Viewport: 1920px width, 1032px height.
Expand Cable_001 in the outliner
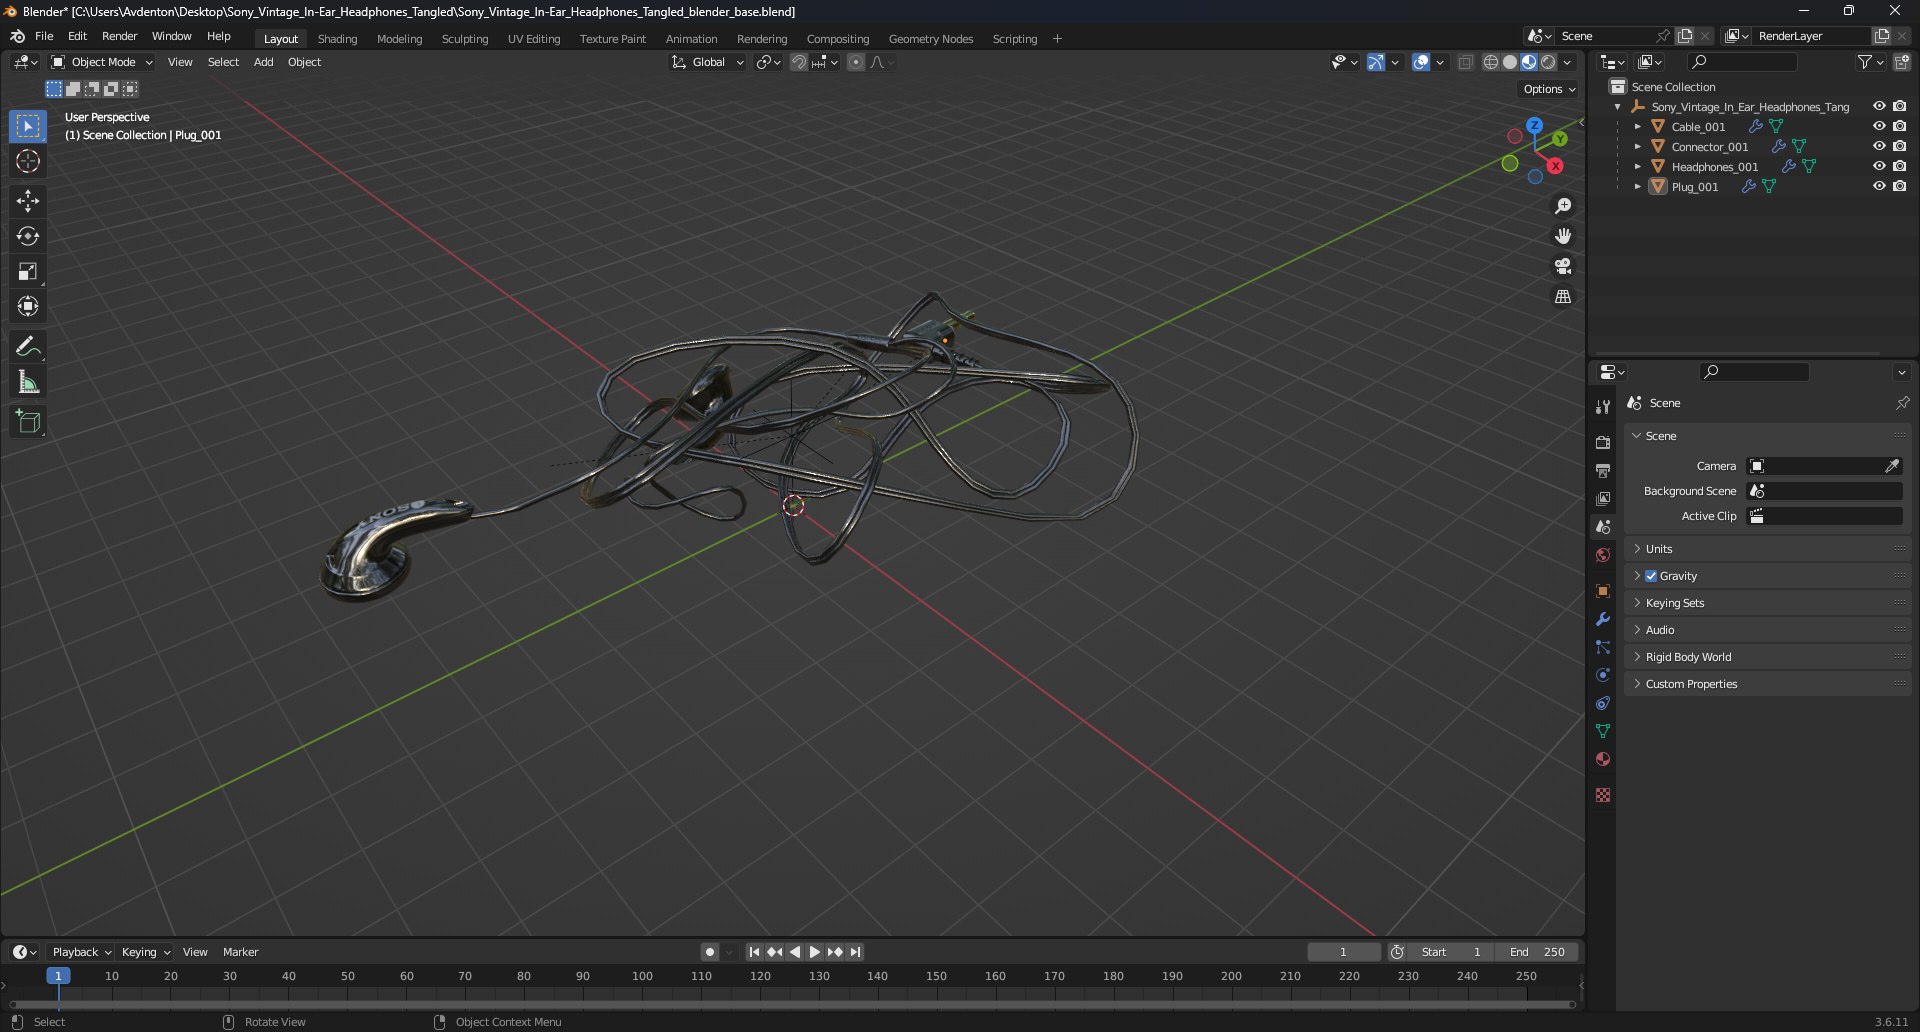tap(1638, 127)
